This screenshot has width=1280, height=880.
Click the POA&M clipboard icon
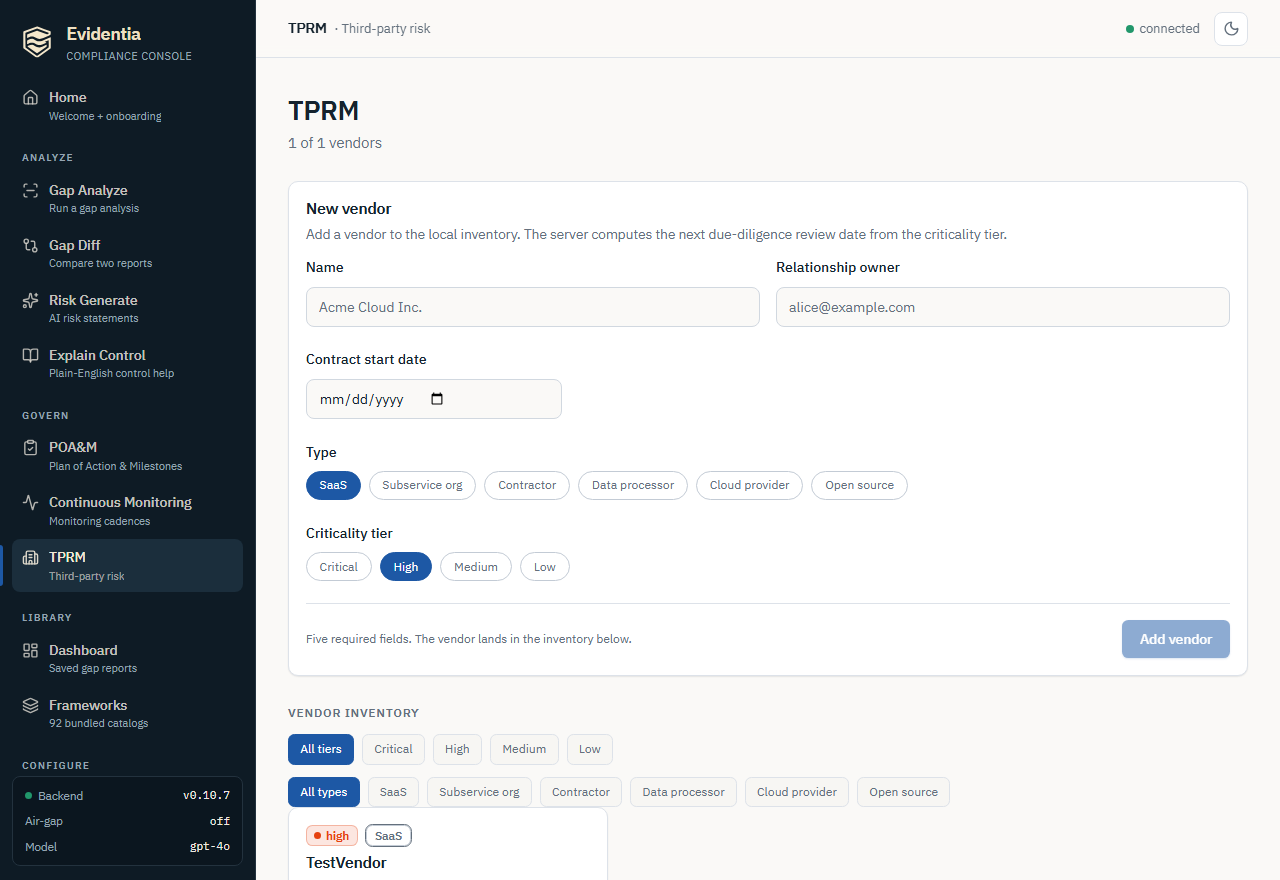30,447
